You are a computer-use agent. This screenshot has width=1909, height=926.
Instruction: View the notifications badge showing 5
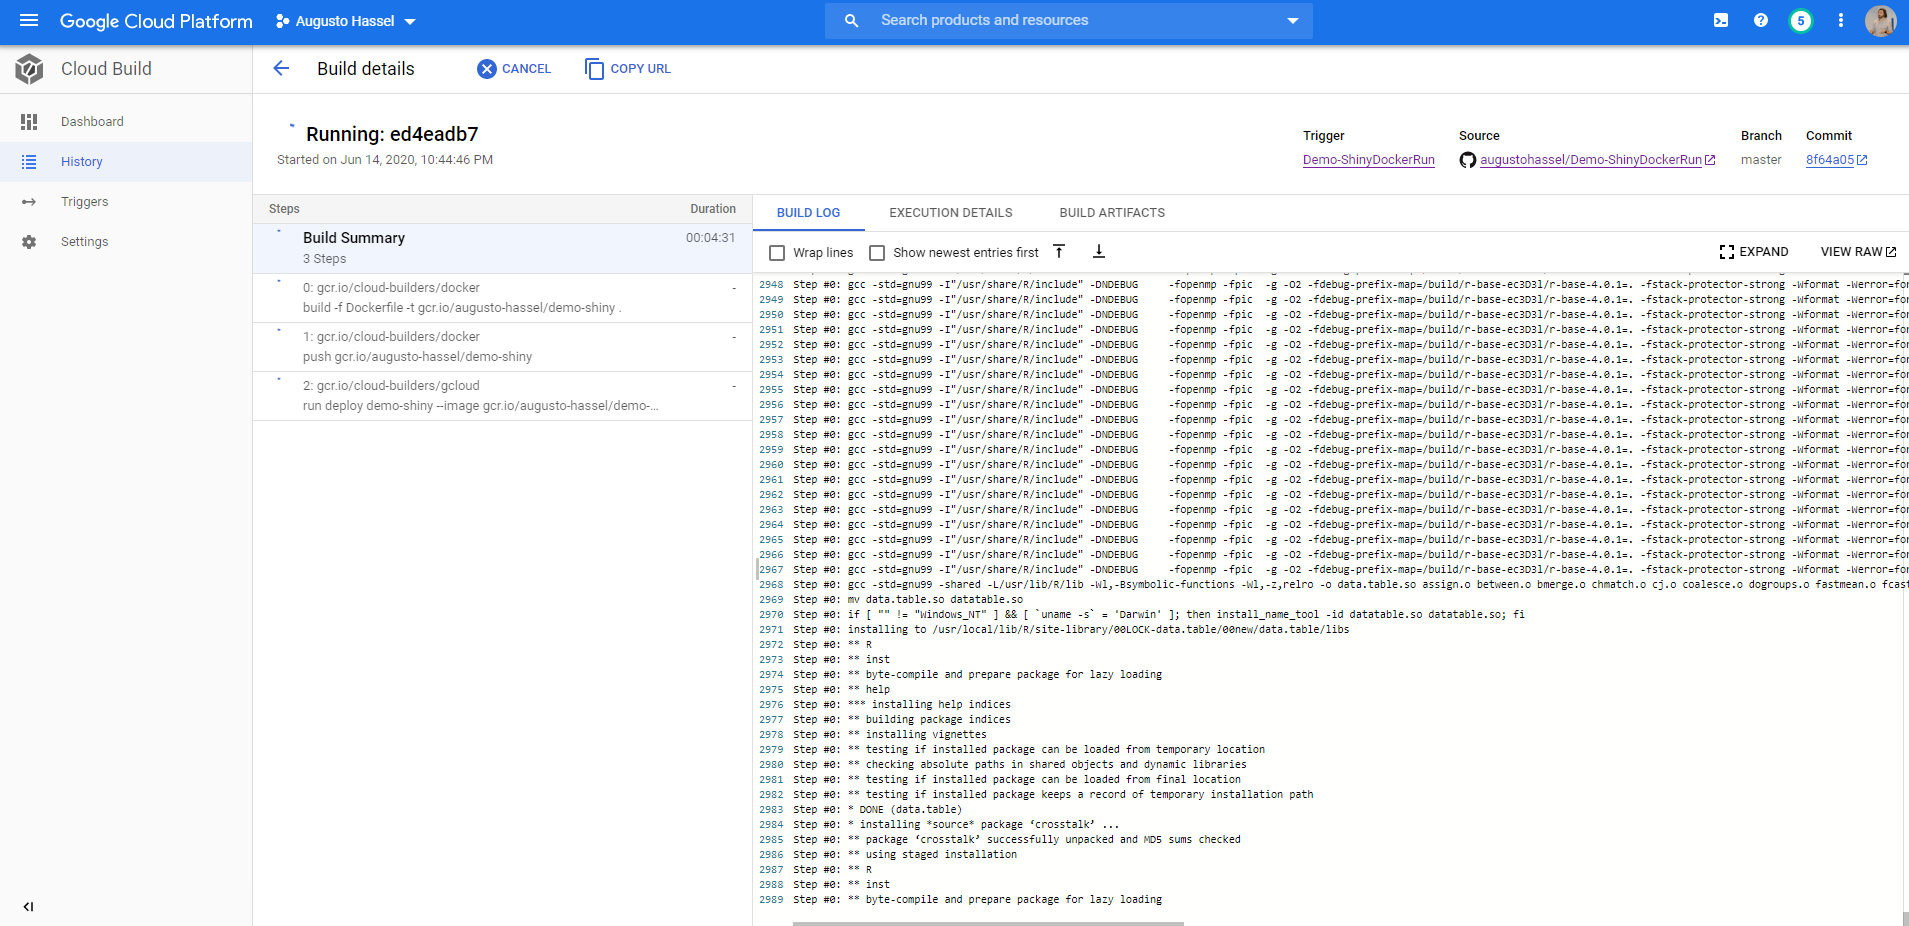(1801, 20)
